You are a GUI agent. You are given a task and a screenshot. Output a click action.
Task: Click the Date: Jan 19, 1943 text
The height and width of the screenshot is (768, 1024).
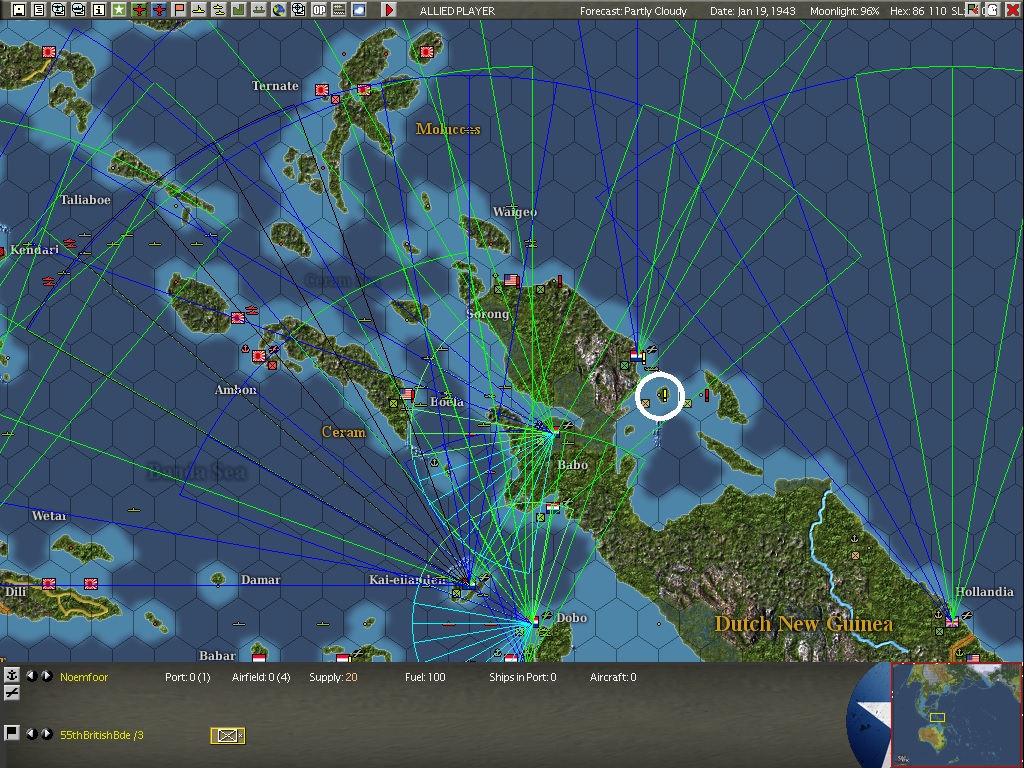click(752, 11)
